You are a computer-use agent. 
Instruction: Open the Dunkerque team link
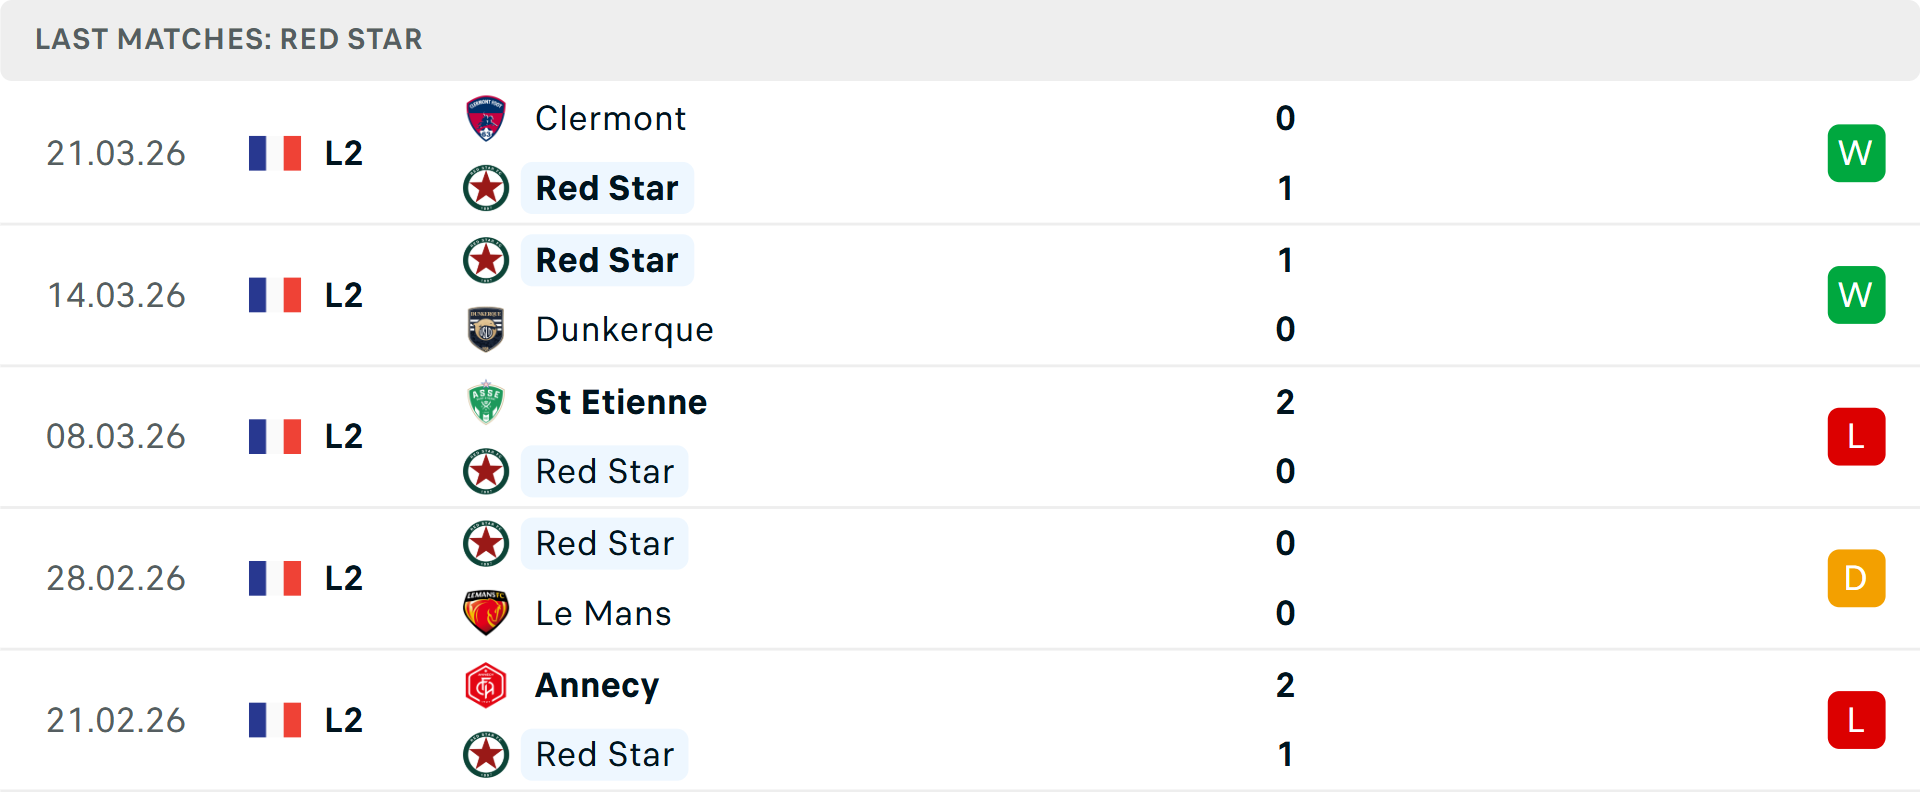click(x=624, y=329)
